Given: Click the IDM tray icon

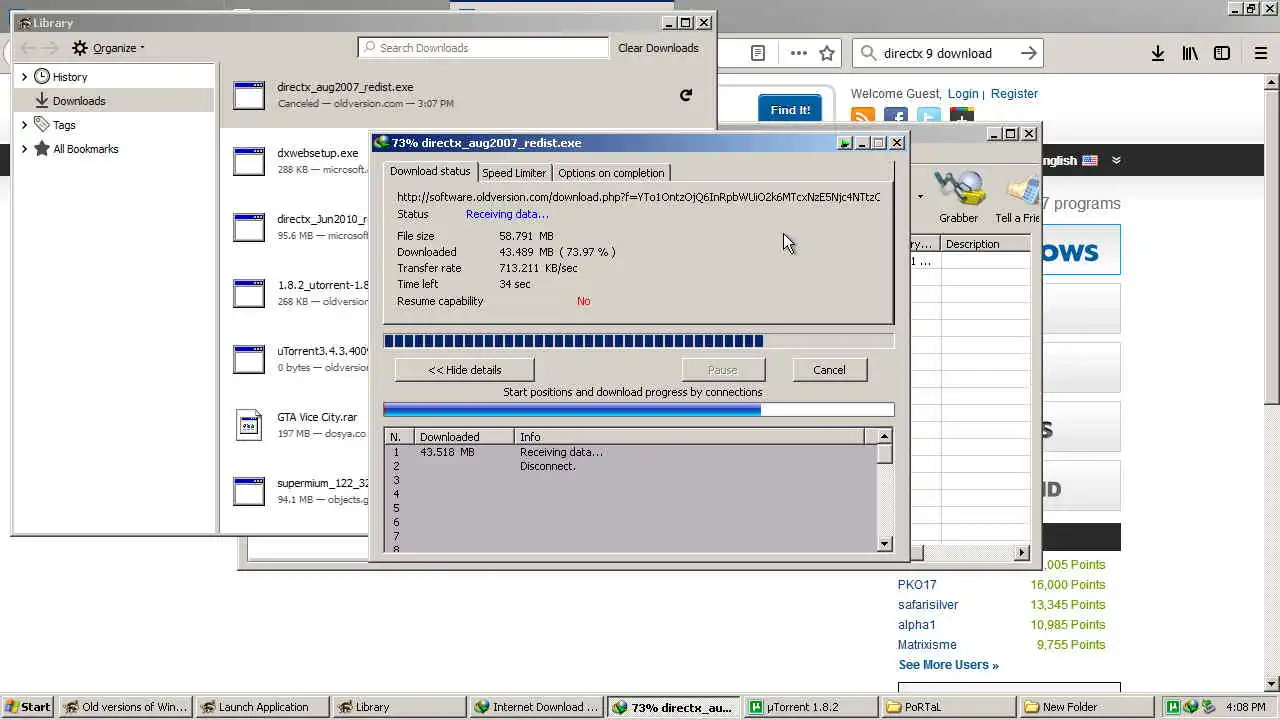Looking at the screenshot, I should (x=1190, y=707).
